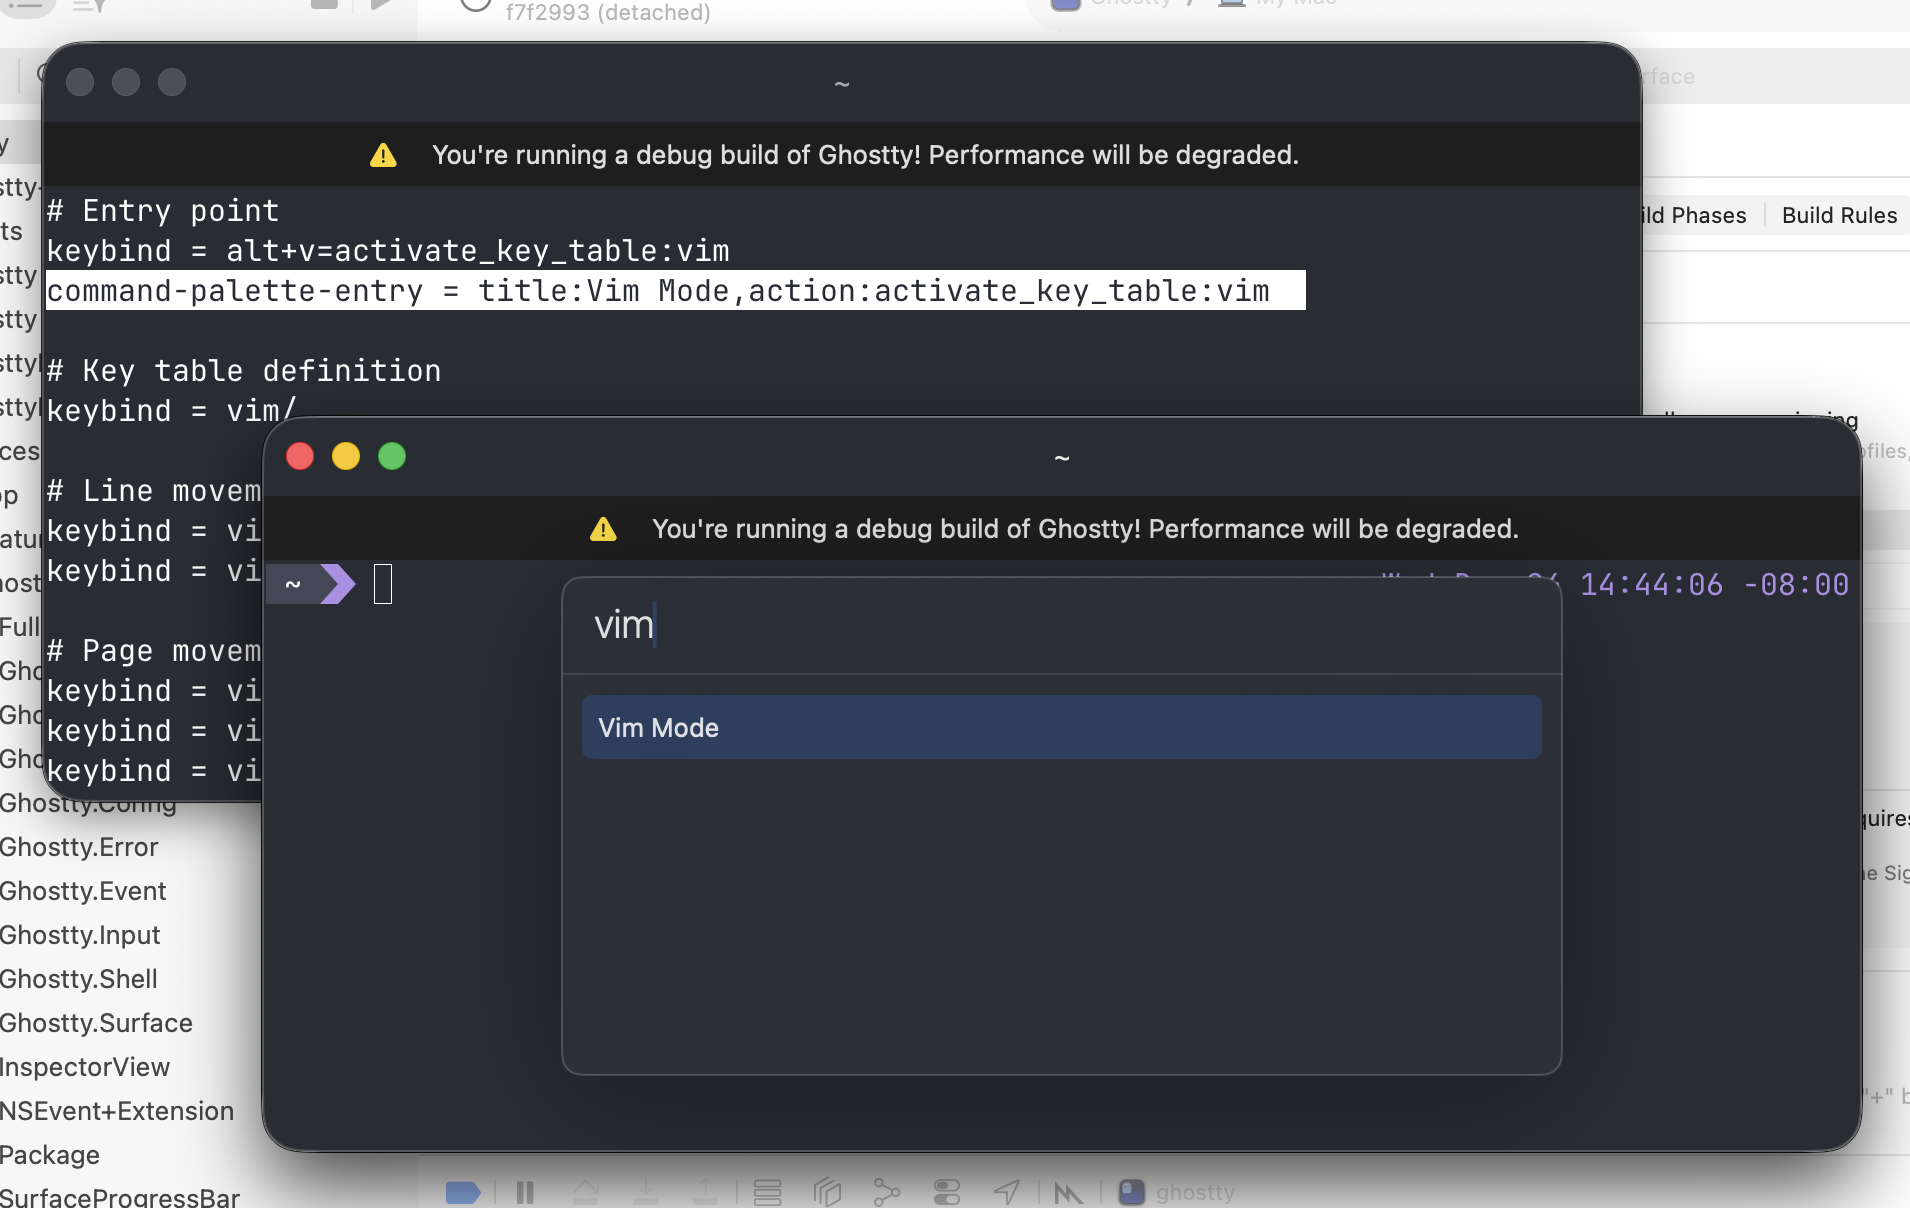Screen dimensions: 1910x1208
Task: Open the Debug View Hierarchy icon
Action: 827,1192
